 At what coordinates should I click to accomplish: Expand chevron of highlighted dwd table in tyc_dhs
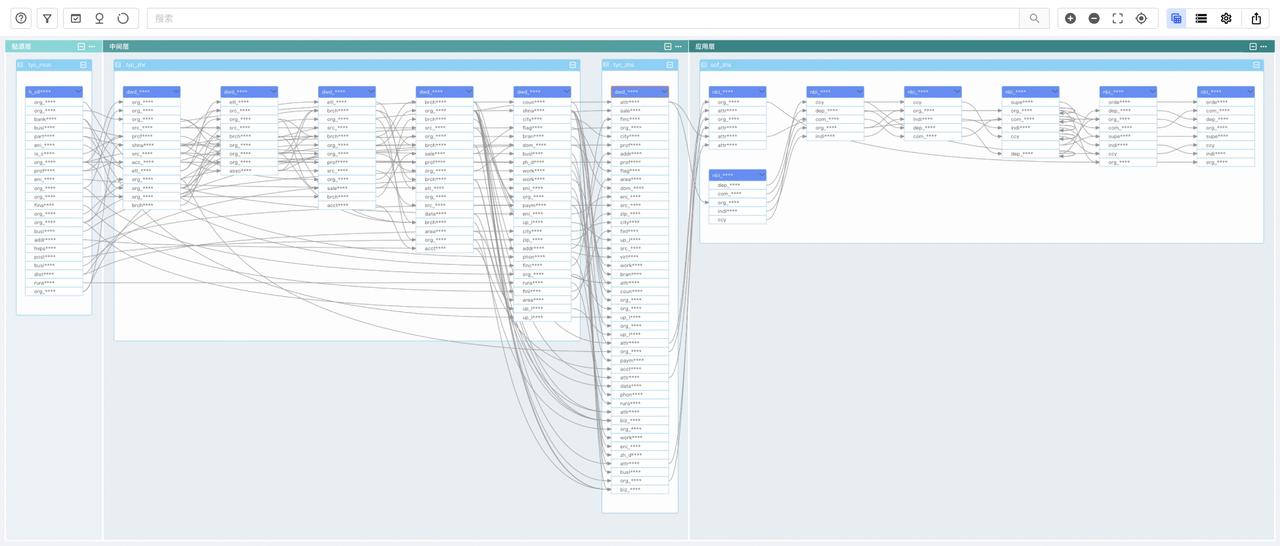(663, 91)
